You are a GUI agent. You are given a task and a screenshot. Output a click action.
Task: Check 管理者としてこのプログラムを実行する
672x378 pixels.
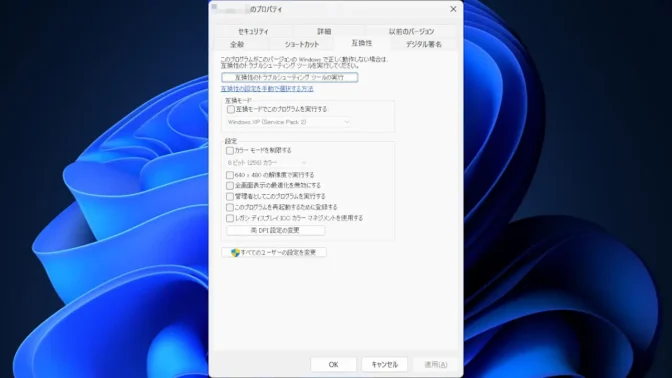click(230, 196)
